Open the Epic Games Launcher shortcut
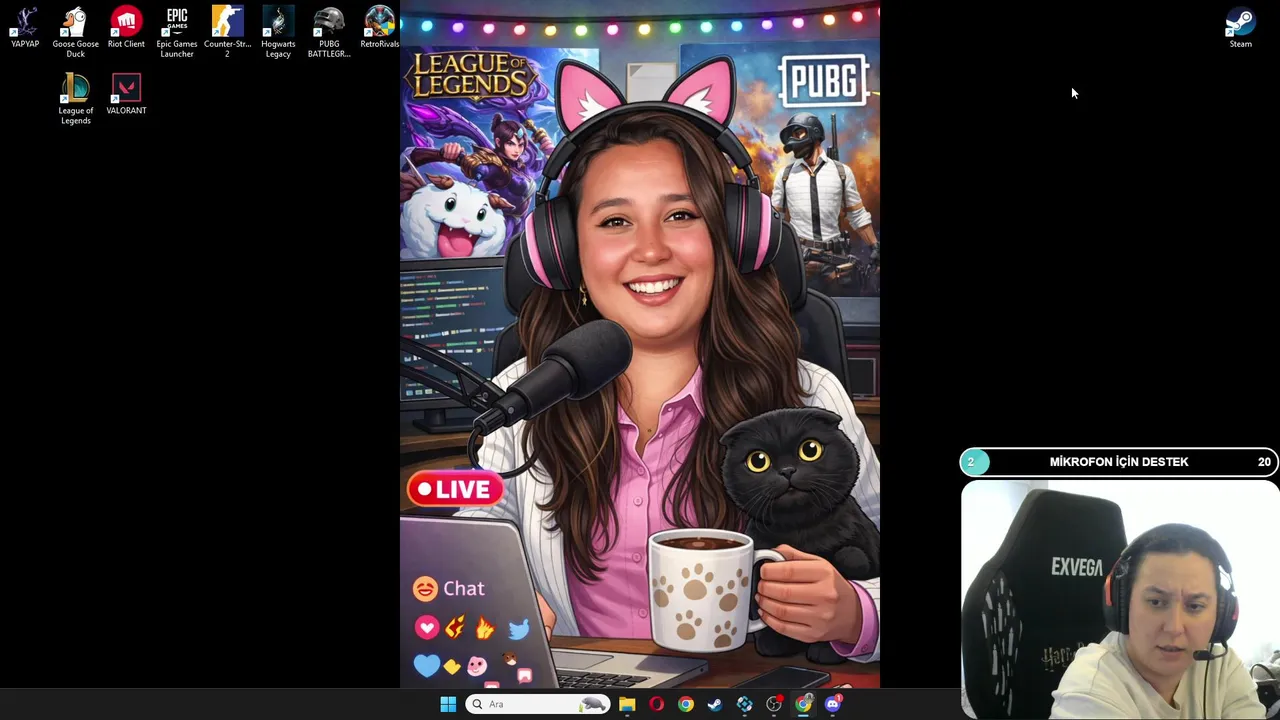The height and width of the screenshot is (720, 1280). click(x=177, y=32)
